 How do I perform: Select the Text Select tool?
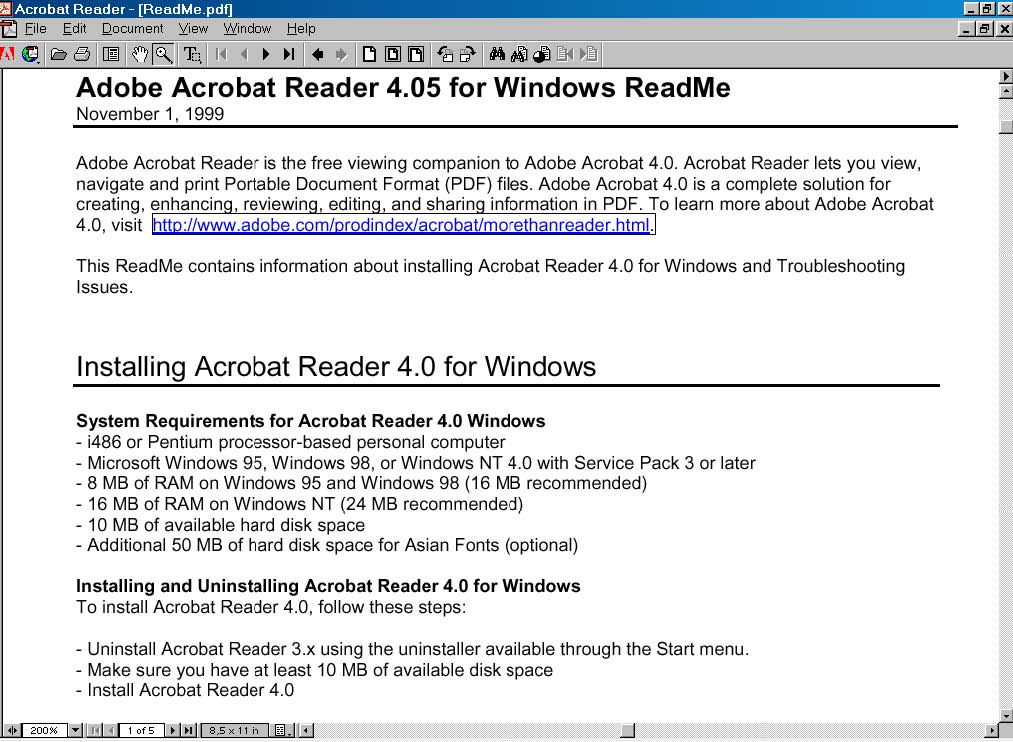click(192, 54)
